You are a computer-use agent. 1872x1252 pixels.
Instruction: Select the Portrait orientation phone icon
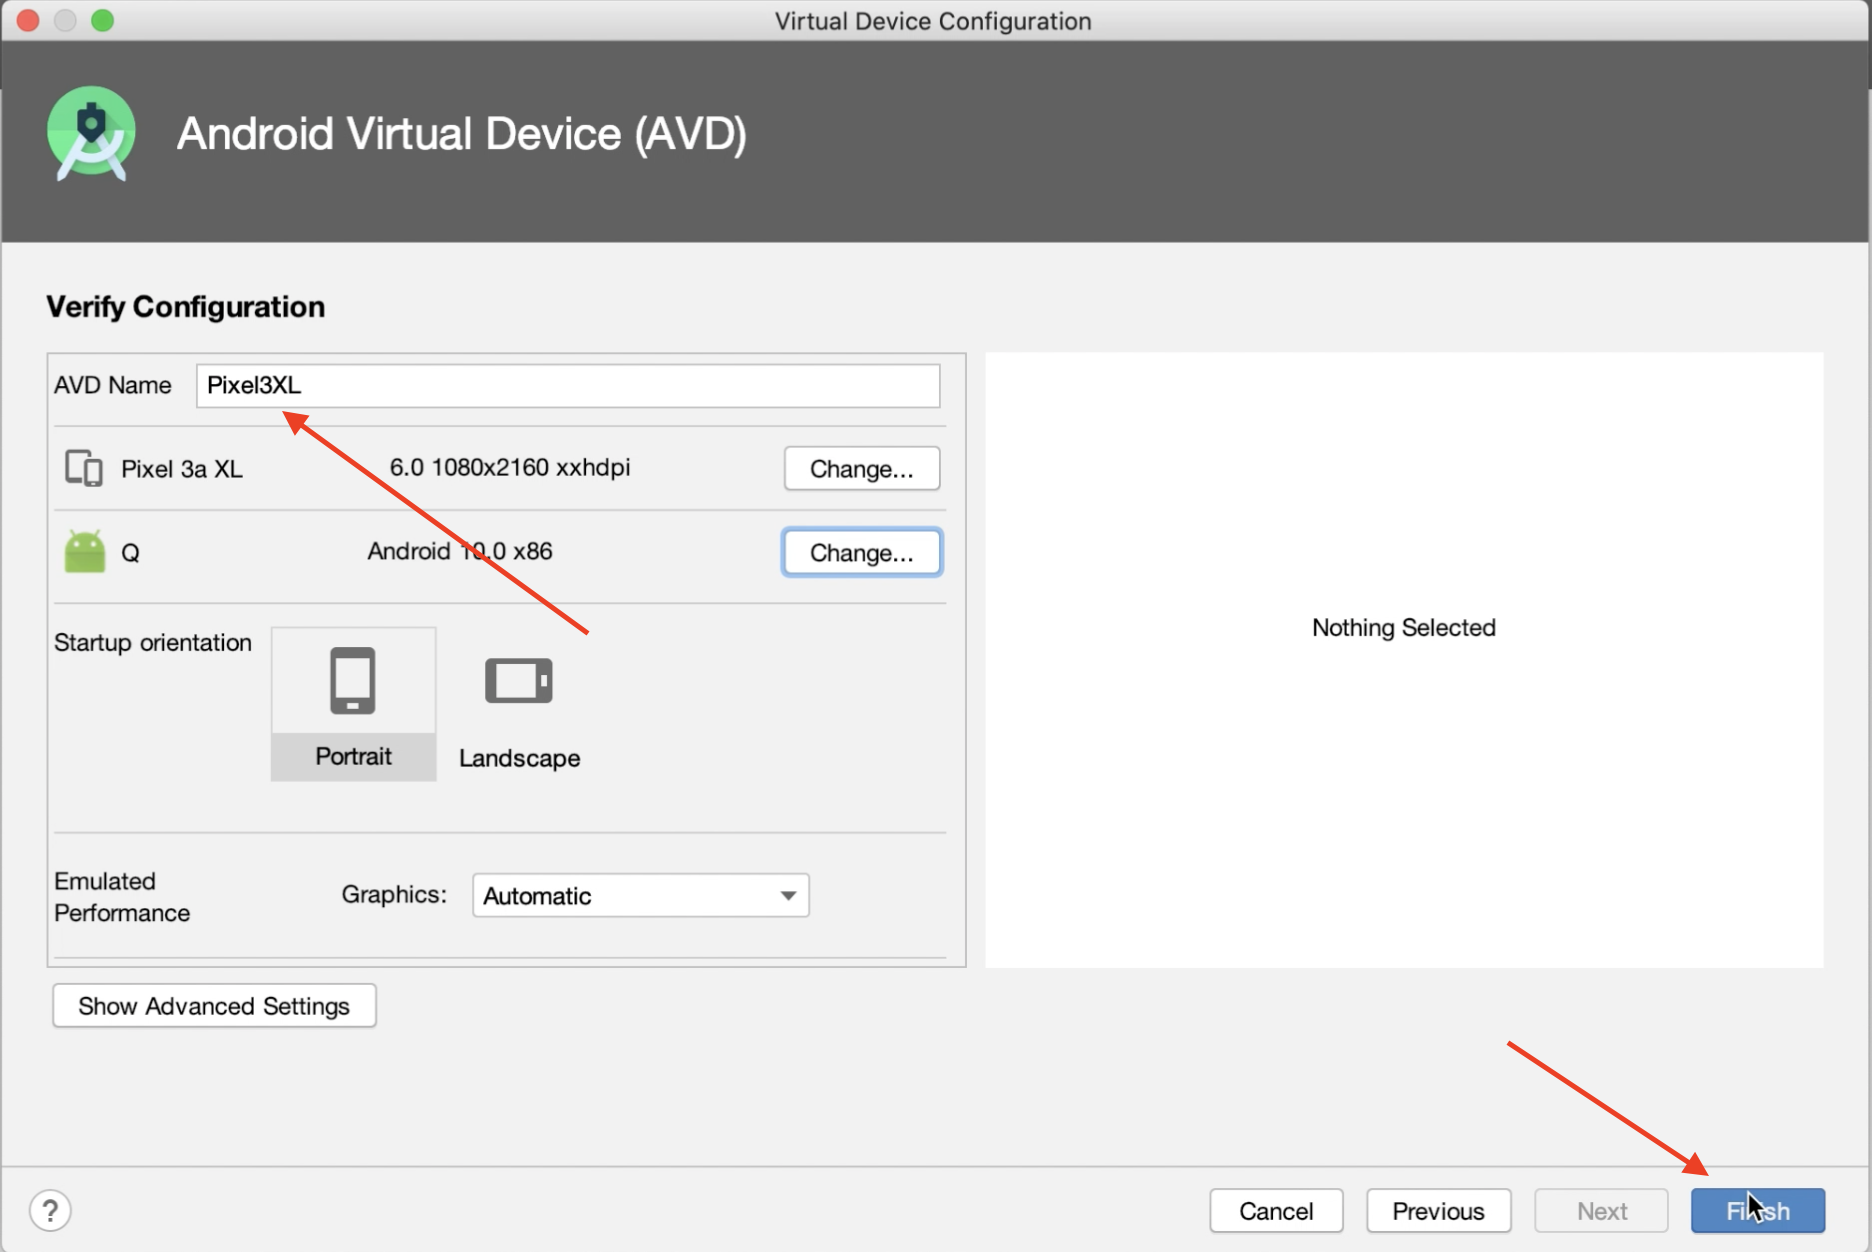click(x=353, y=681)
